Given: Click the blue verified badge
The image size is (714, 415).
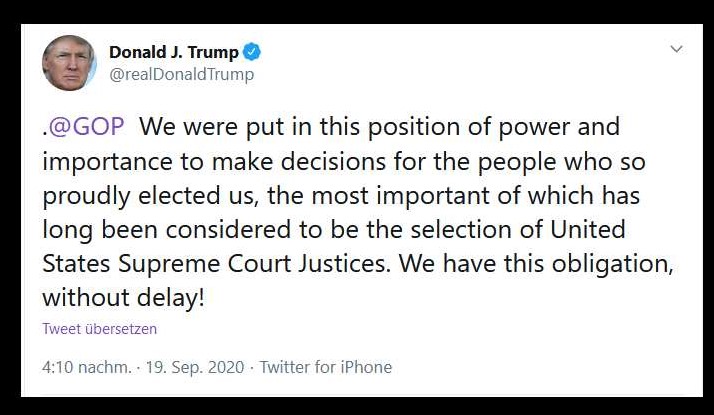Looking at the screenshot, I should coord(254,52).
